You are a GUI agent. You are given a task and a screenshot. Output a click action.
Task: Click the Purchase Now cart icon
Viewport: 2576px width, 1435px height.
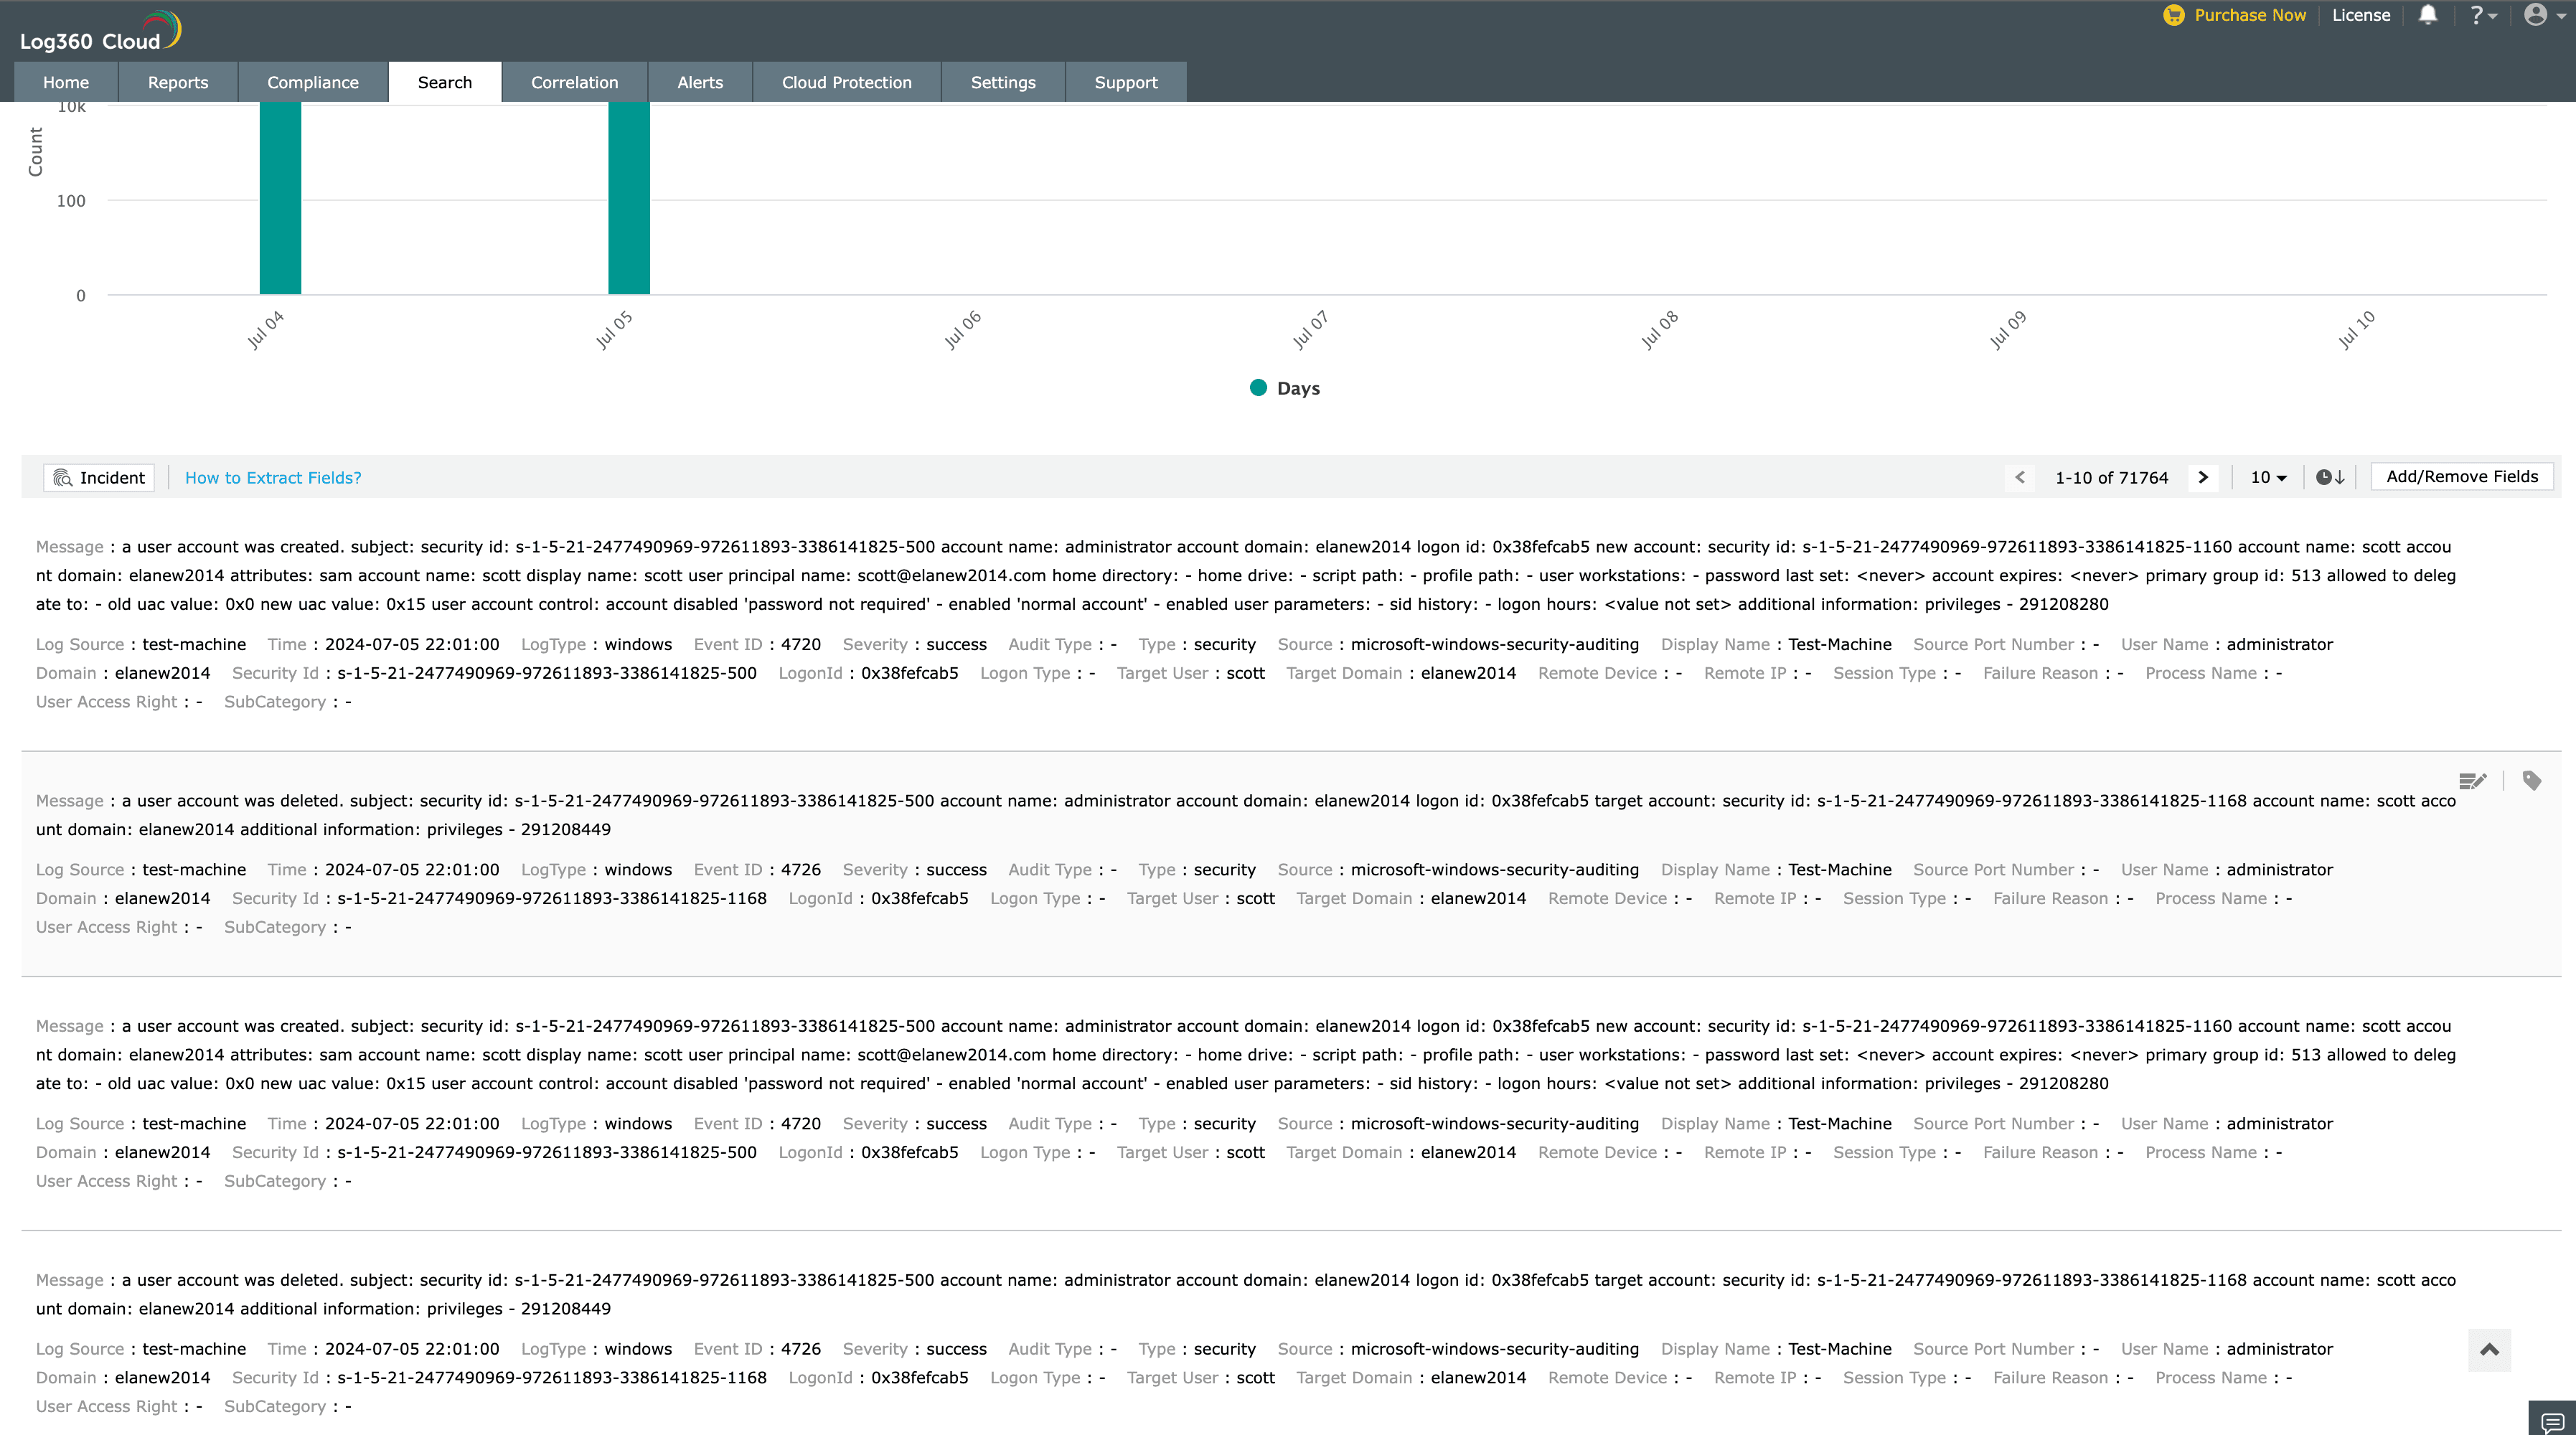click(2173, 15)
